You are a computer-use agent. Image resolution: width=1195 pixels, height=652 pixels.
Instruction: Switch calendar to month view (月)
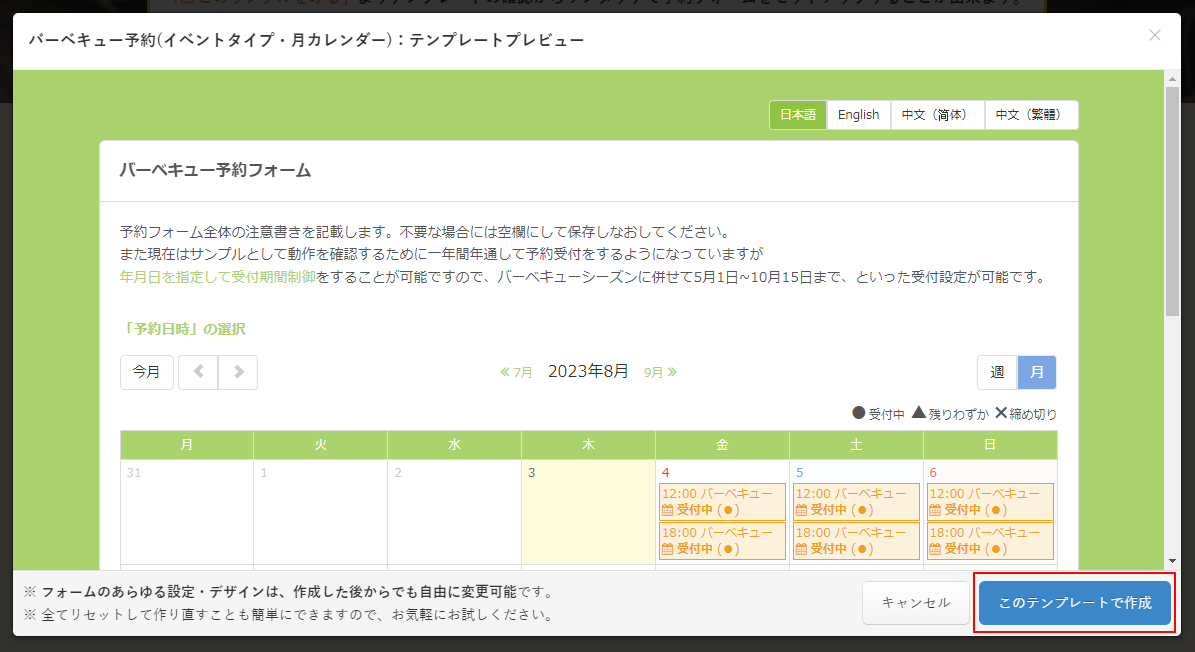pyautogui.click(x=1037, y=372)
